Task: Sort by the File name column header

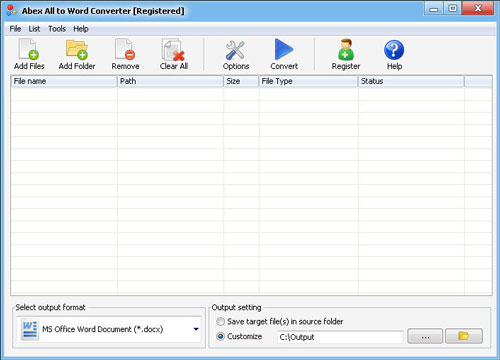Action: pyautogui.click(x=64, y=81)
